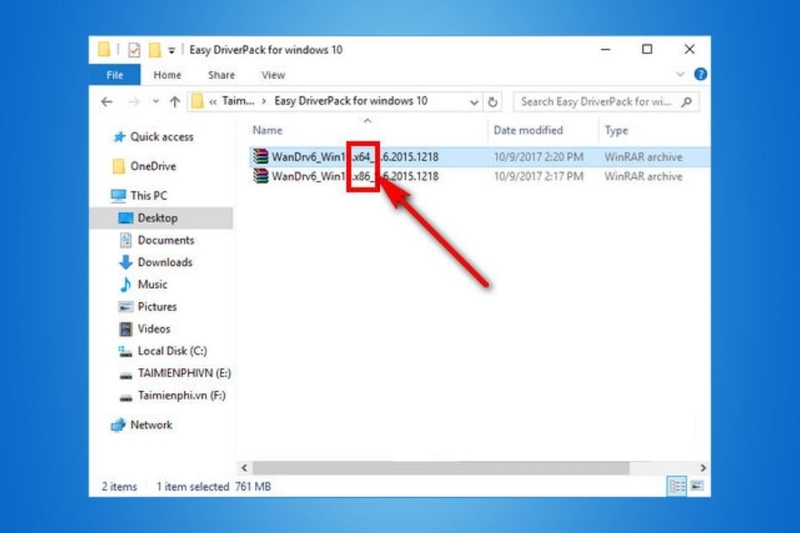Open Music in navigation pane

(x=152, y=285)
